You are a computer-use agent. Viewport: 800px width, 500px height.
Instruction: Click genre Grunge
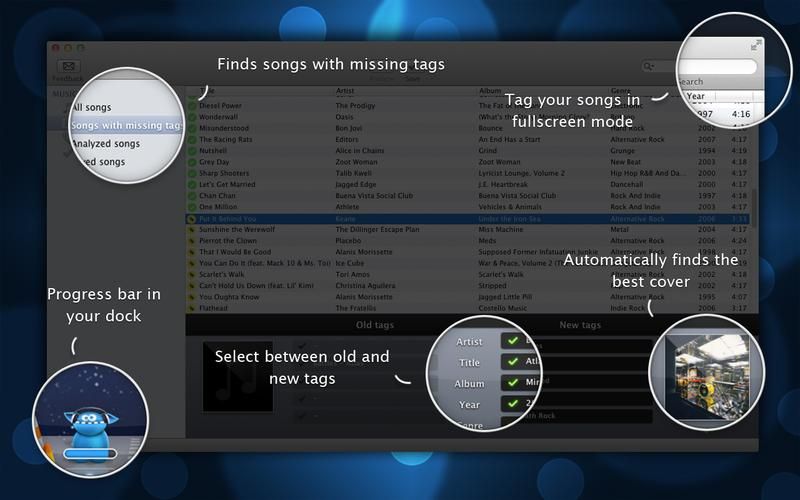(x=622, y=151)
